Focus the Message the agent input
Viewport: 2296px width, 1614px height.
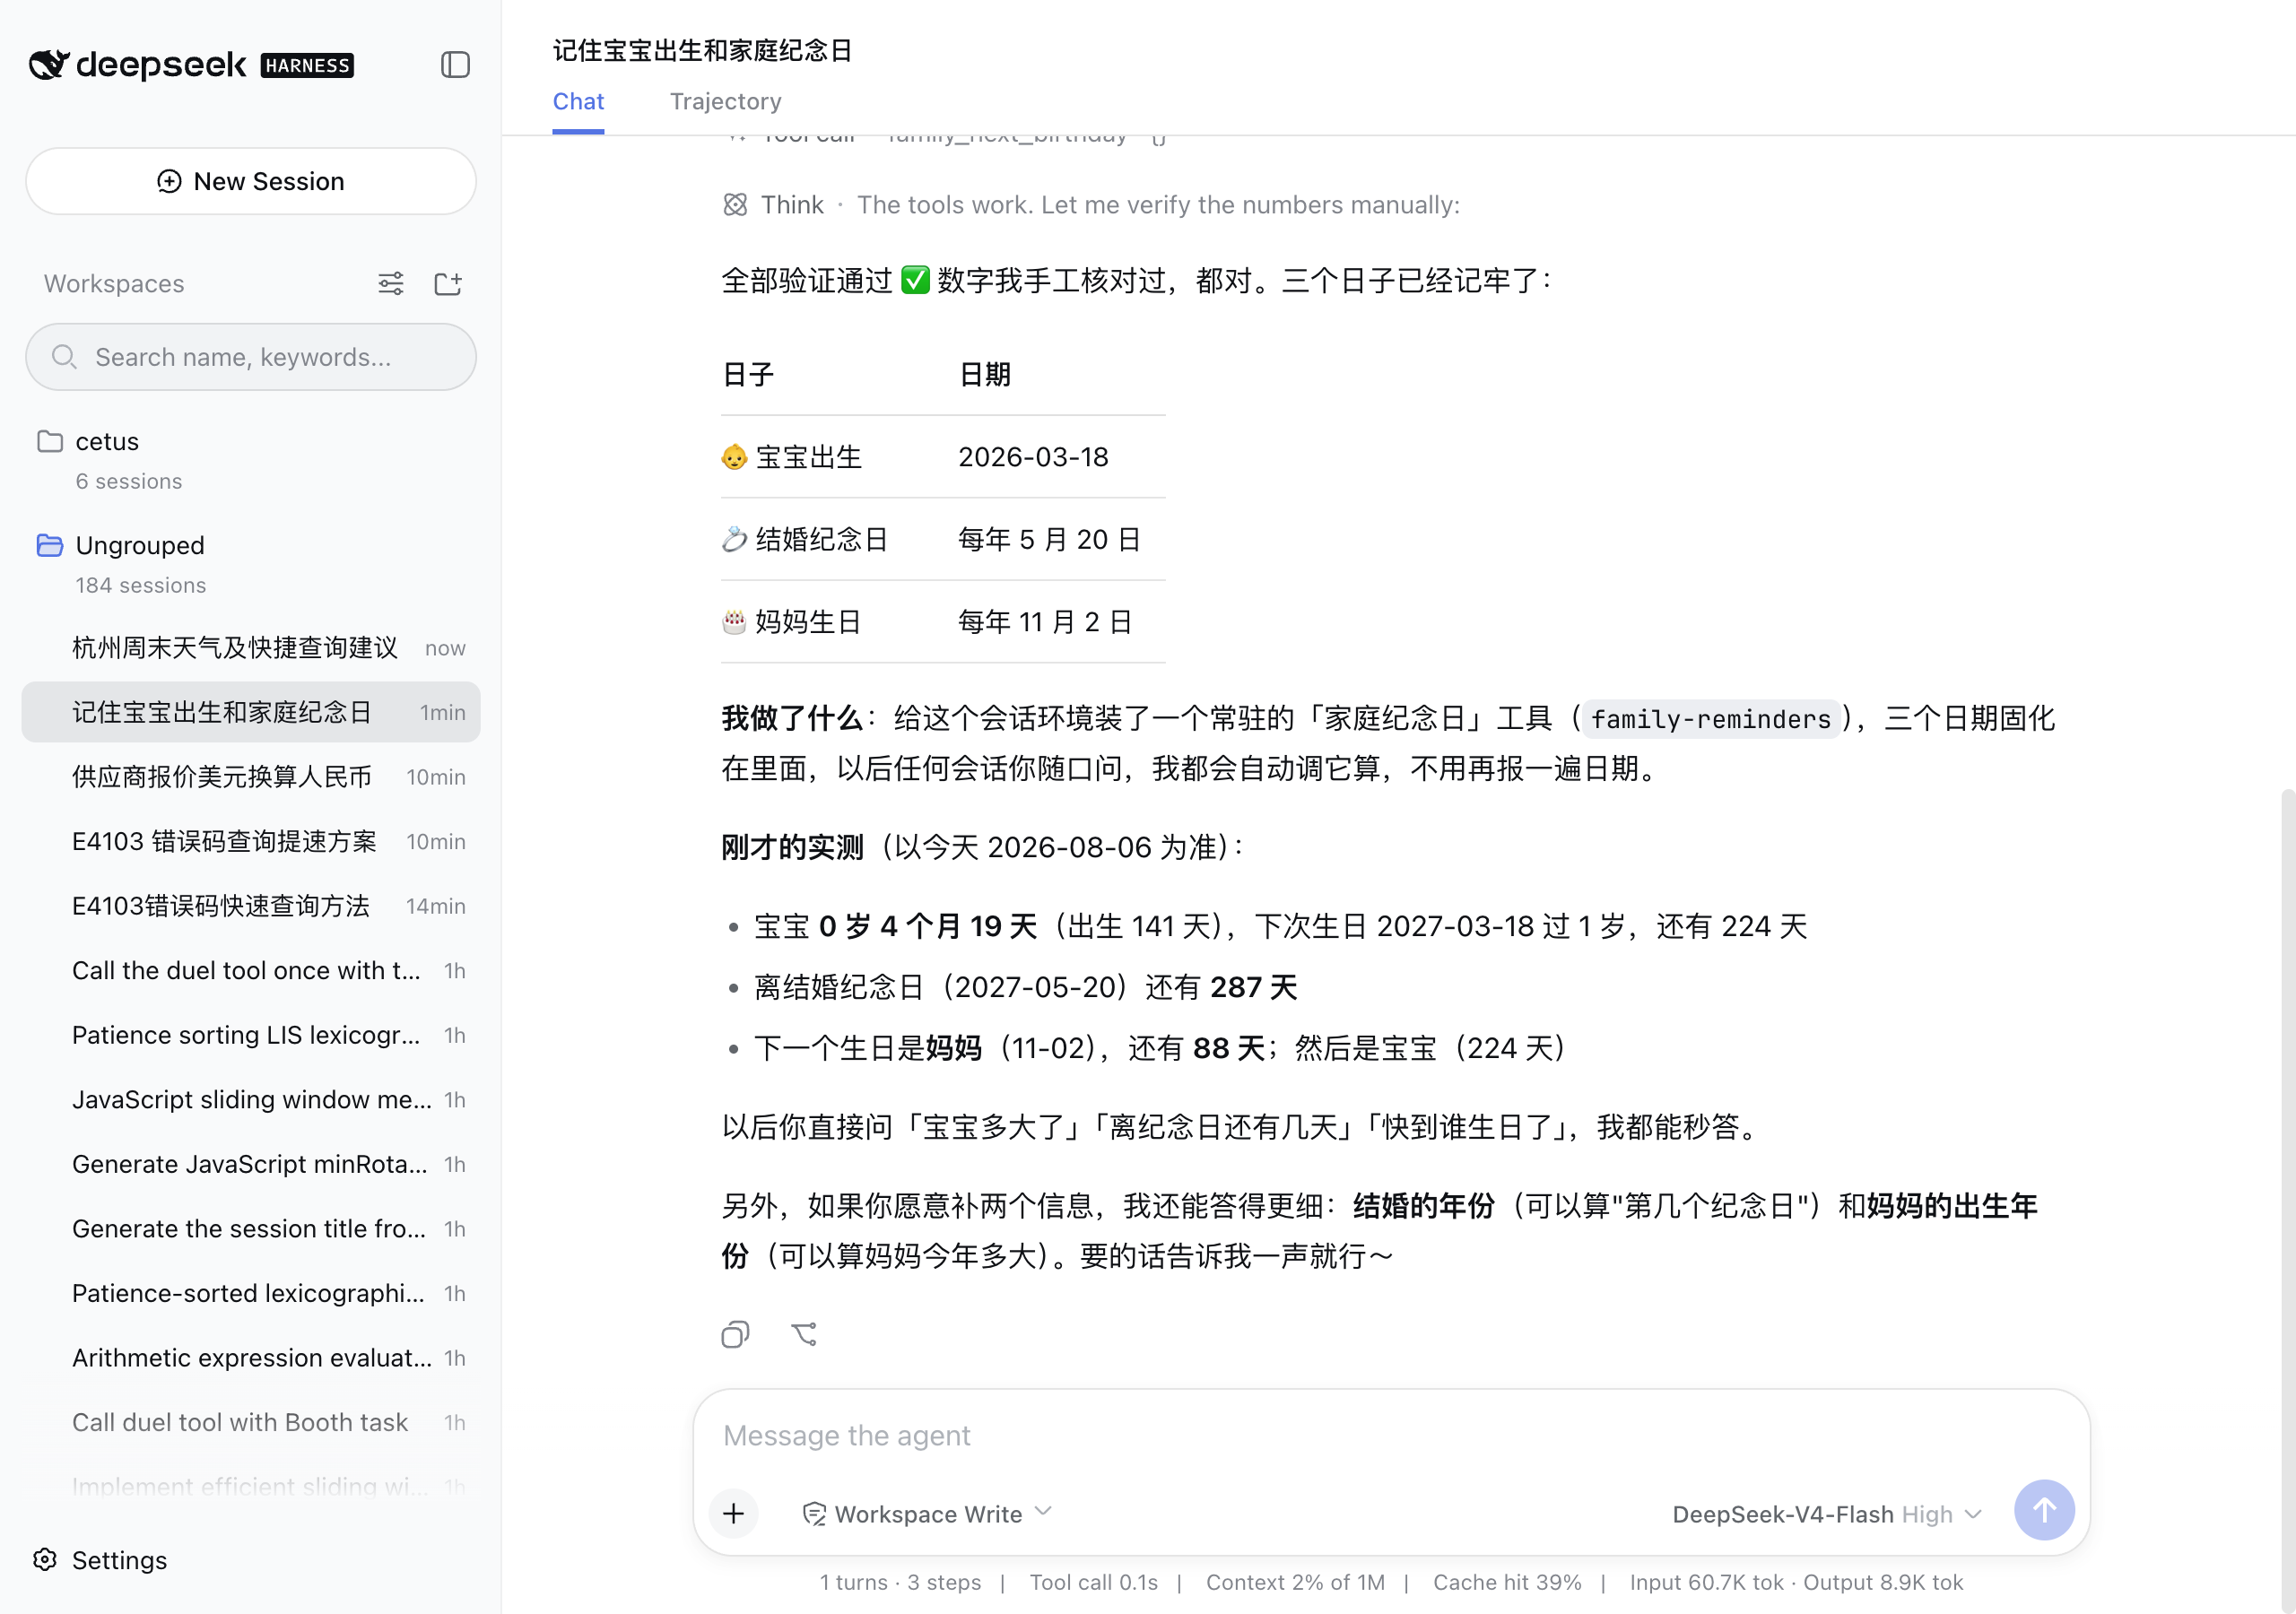pos(1391,1435)
